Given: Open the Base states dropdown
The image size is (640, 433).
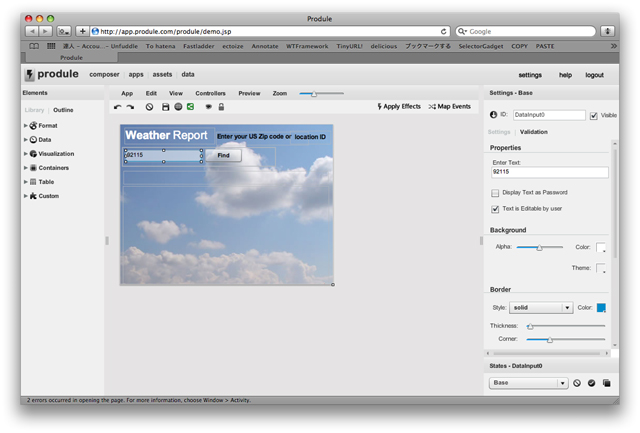Looking at the screenshot, I should click(528, 383).
